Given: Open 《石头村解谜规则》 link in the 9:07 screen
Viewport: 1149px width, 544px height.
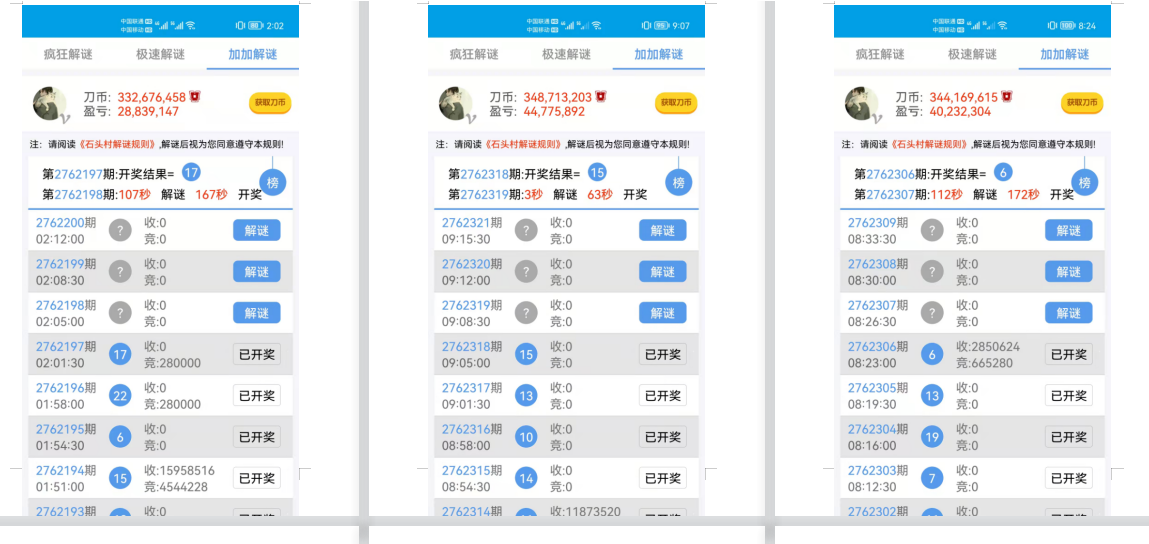Looking at the screenshot, I should click(523, 144).
